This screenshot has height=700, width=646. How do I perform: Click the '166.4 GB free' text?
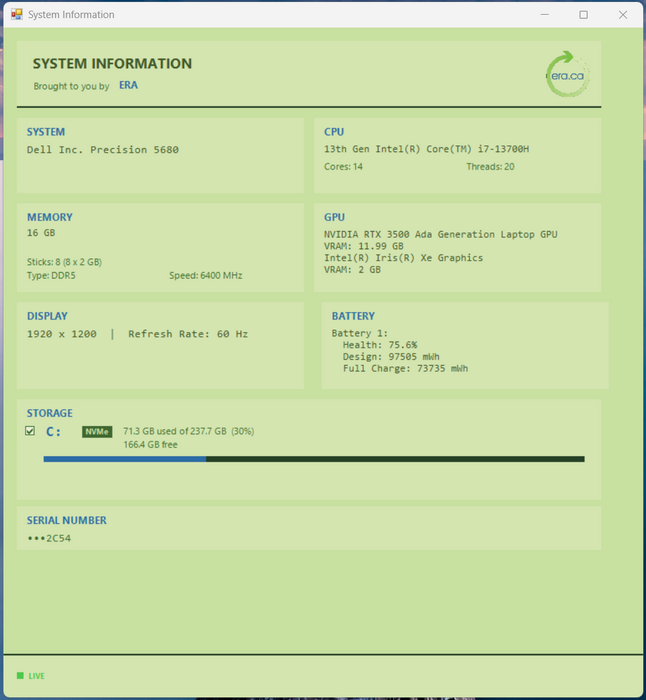click(x=150, y=445)
